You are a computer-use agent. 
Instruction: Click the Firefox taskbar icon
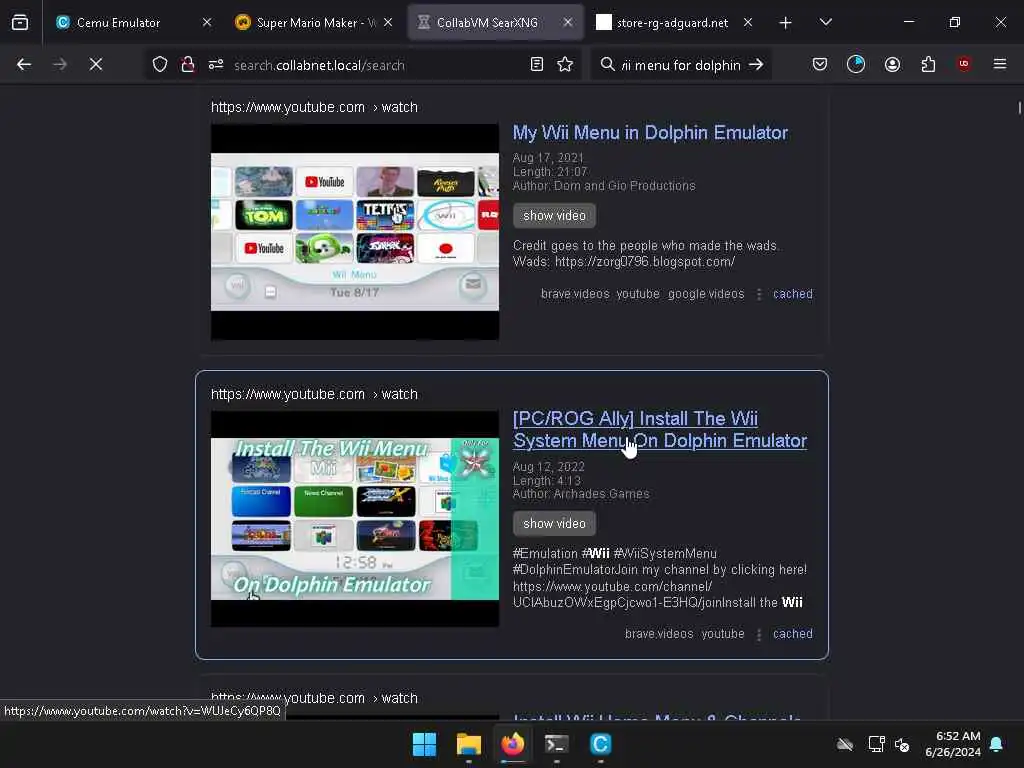coord(513,744)
